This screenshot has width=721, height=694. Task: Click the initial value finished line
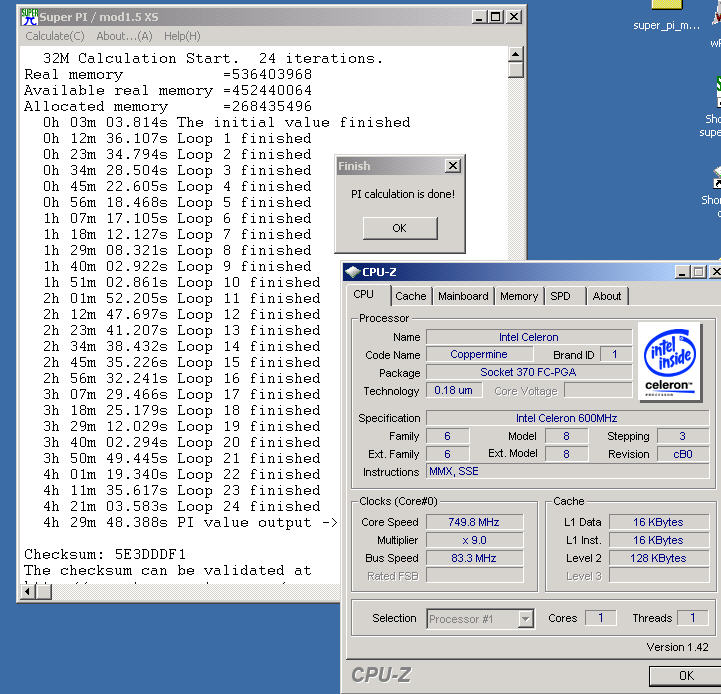pos(226,122)
